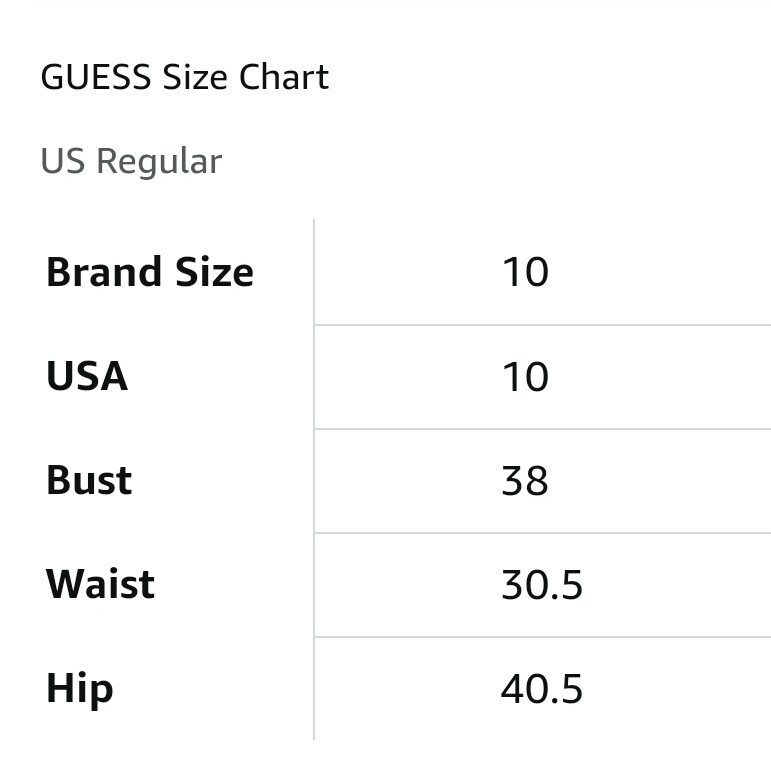Click the Brand Size row label
Image resolution: width=771 pixels, height=781 pixels.
(150, 272)
